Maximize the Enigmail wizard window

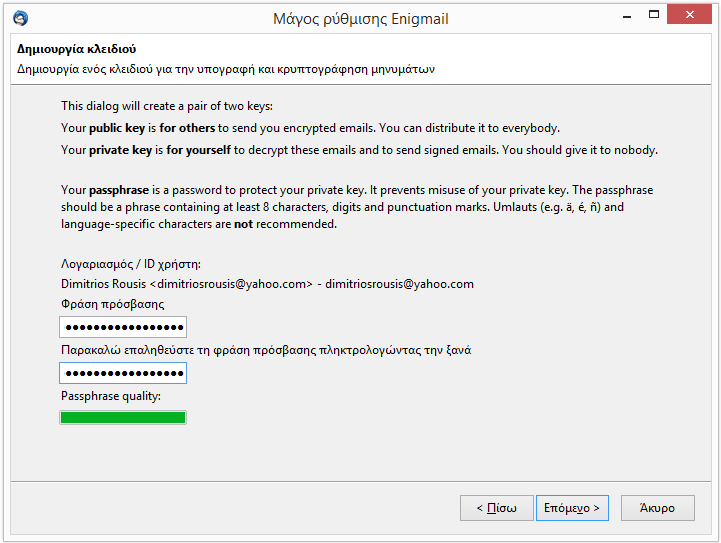[x=653, y=15]
